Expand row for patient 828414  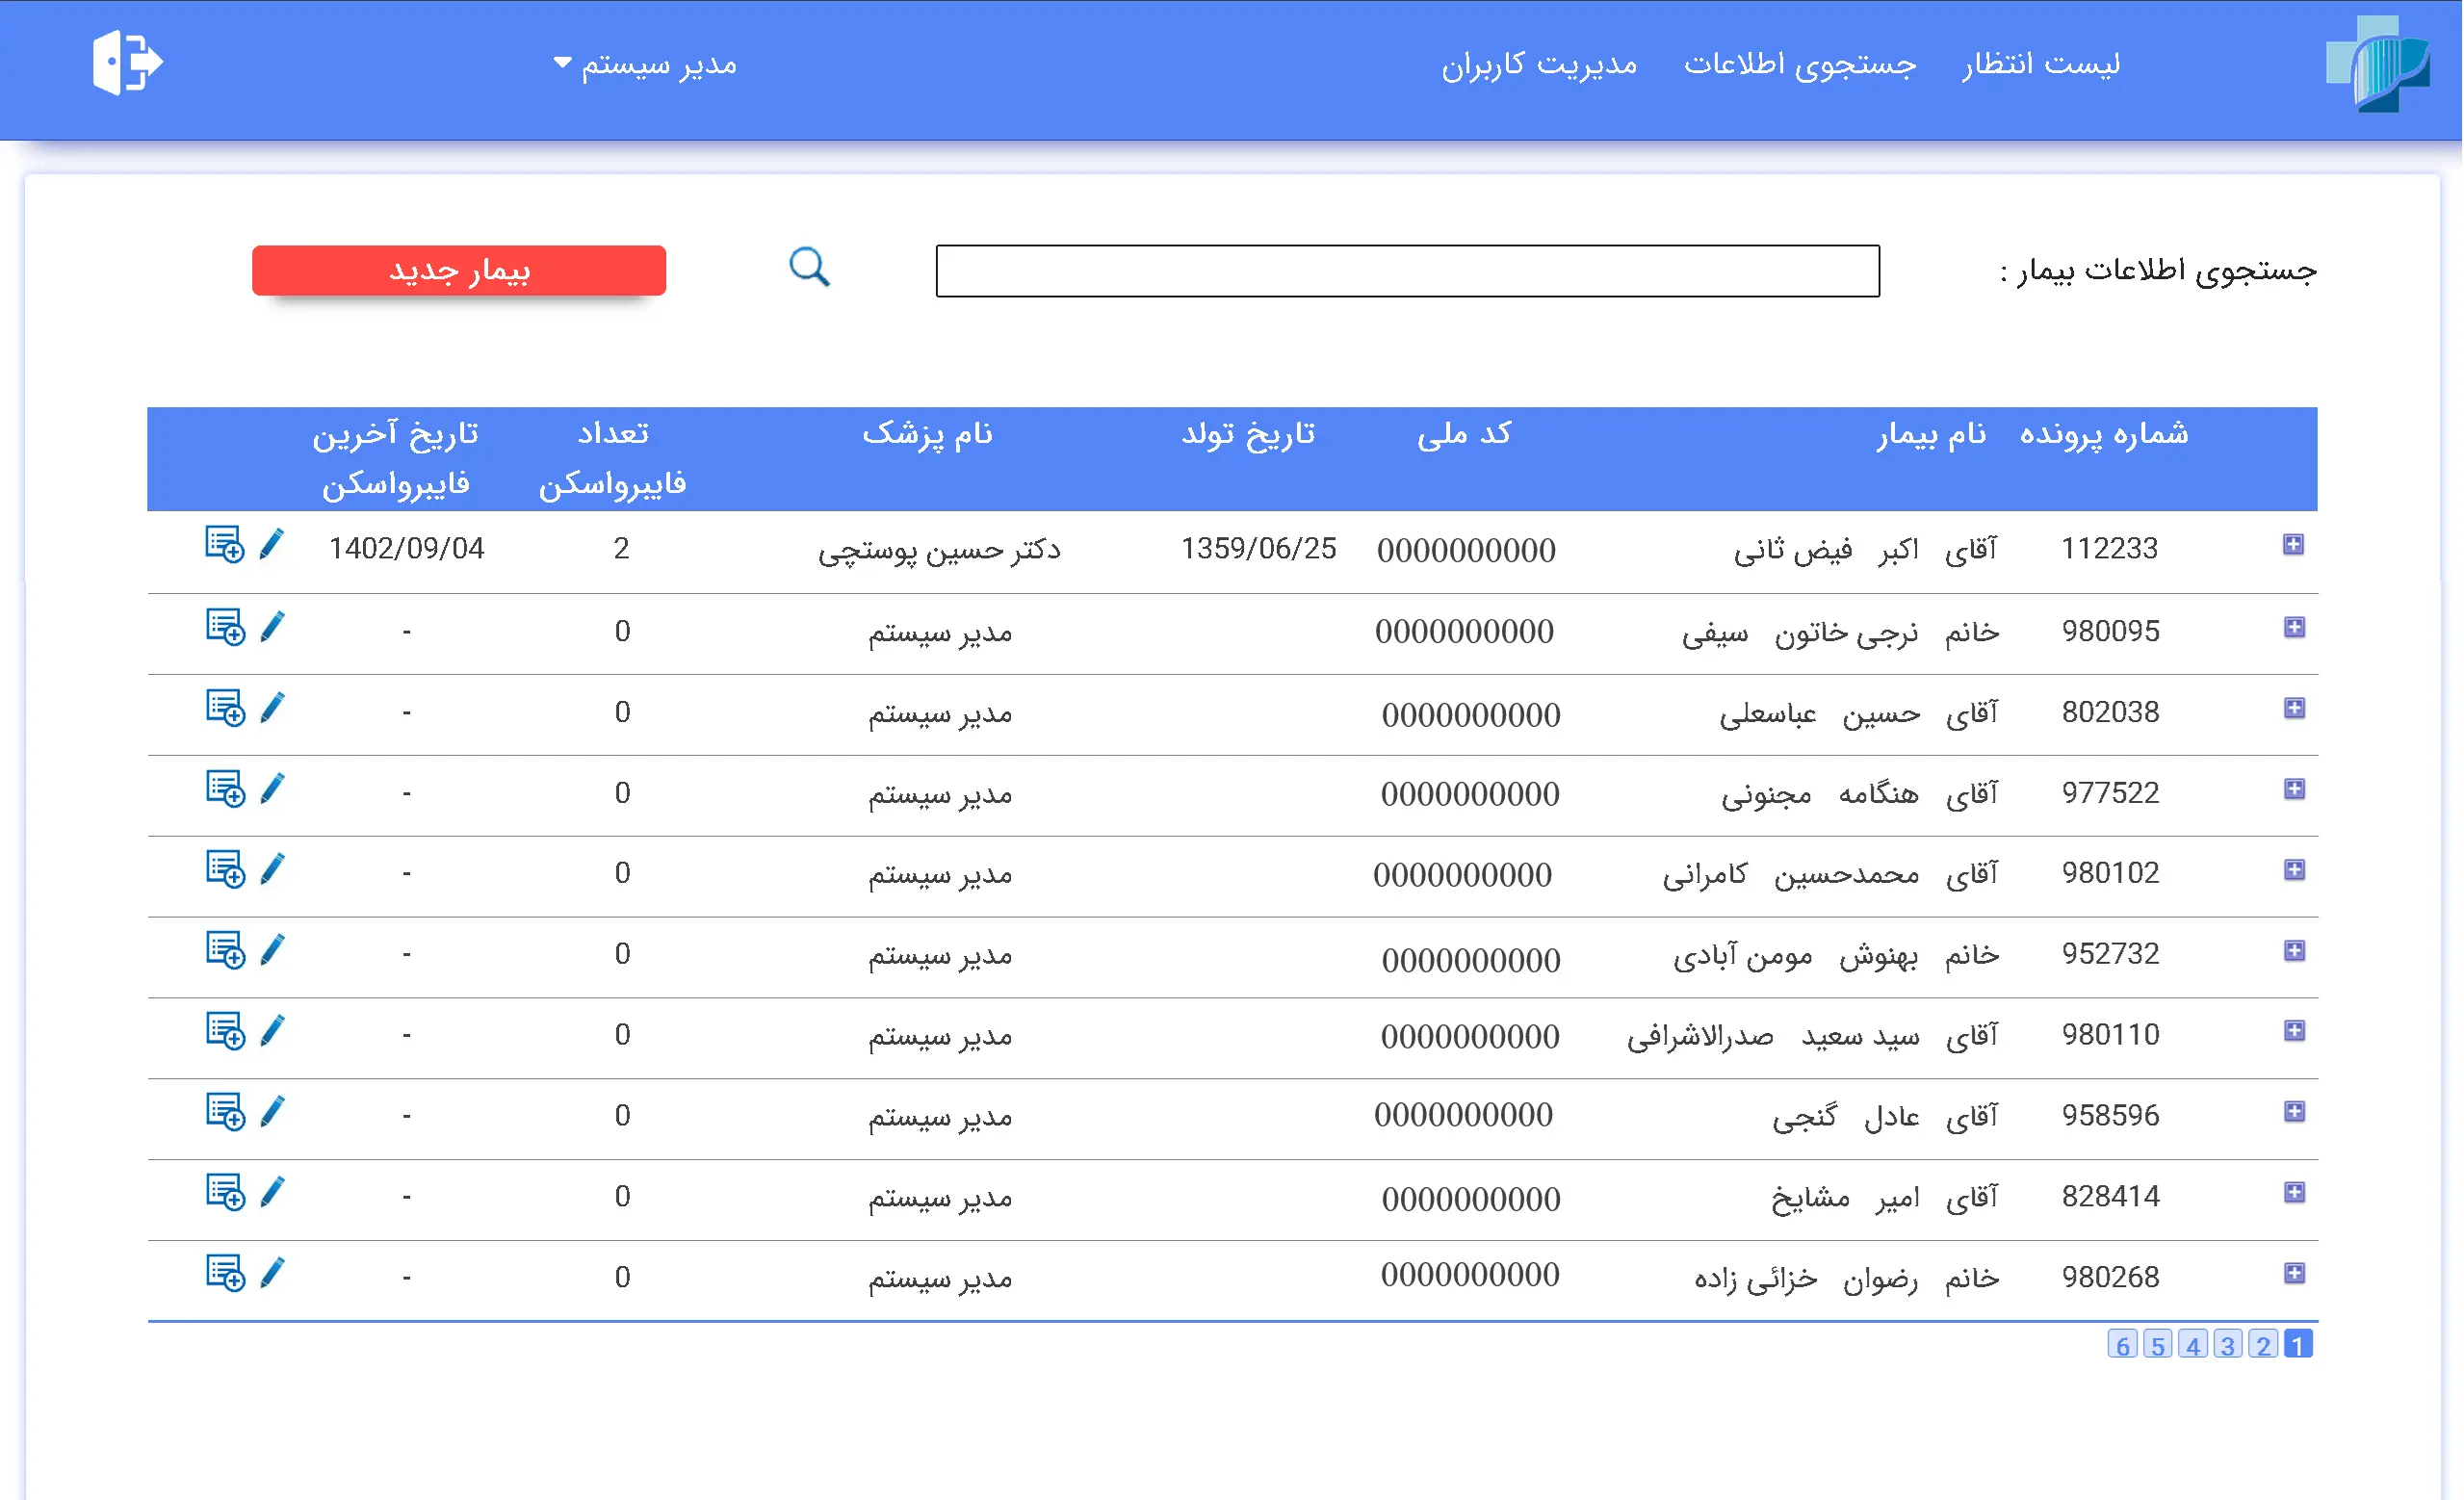(x=2295, y=1193)
